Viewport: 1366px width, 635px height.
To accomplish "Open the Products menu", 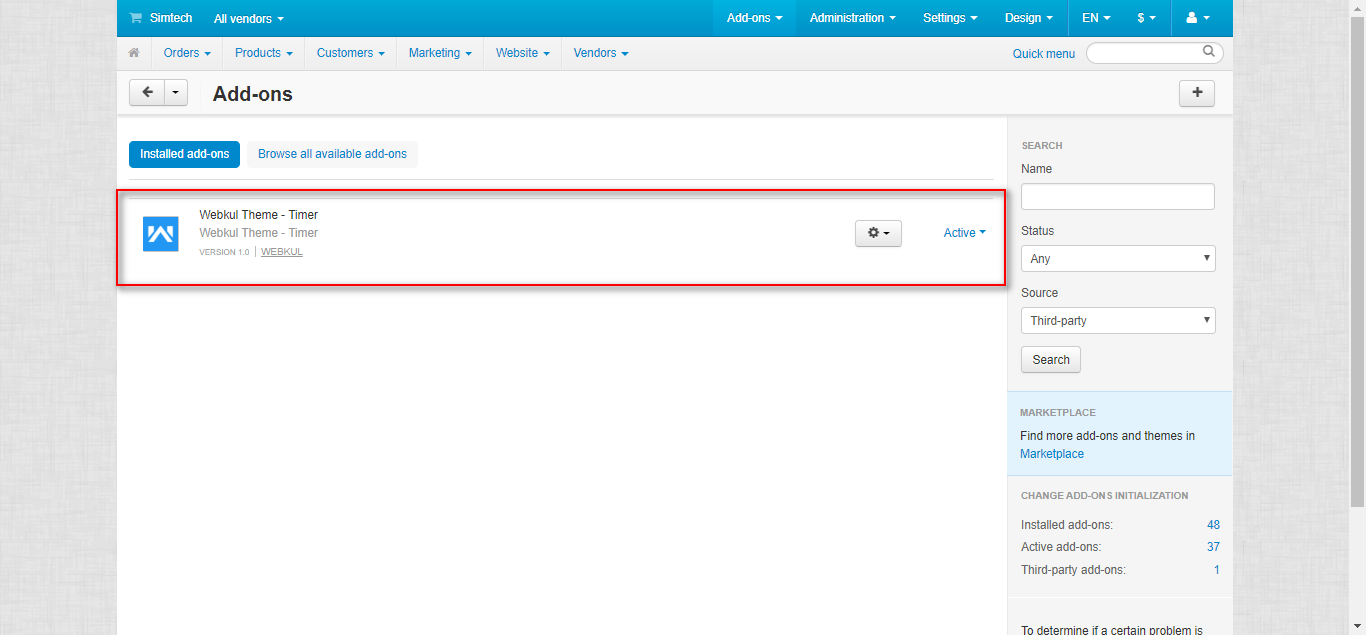I will pos(264,53).
